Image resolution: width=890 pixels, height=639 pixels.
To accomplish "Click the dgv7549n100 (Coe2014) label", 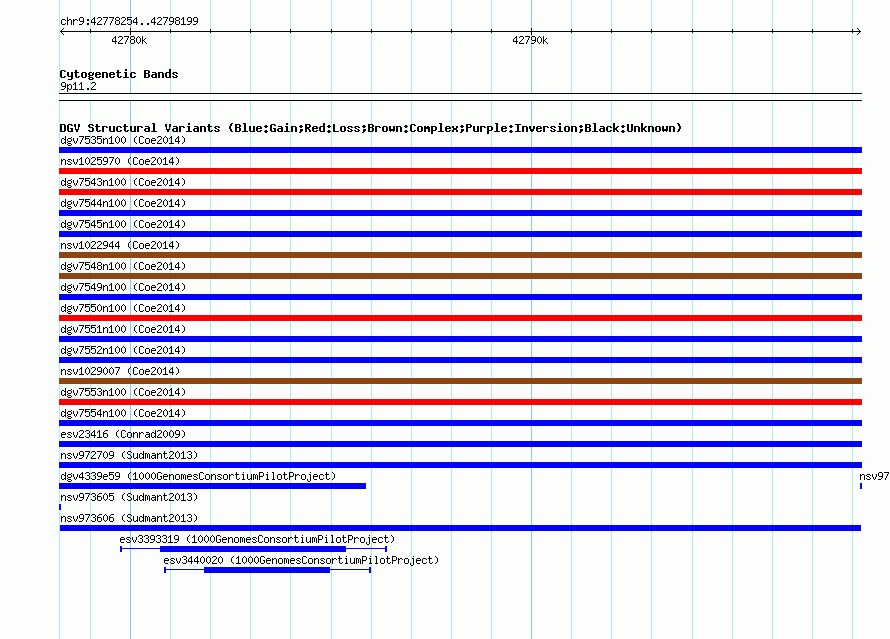I will point(123,287).
